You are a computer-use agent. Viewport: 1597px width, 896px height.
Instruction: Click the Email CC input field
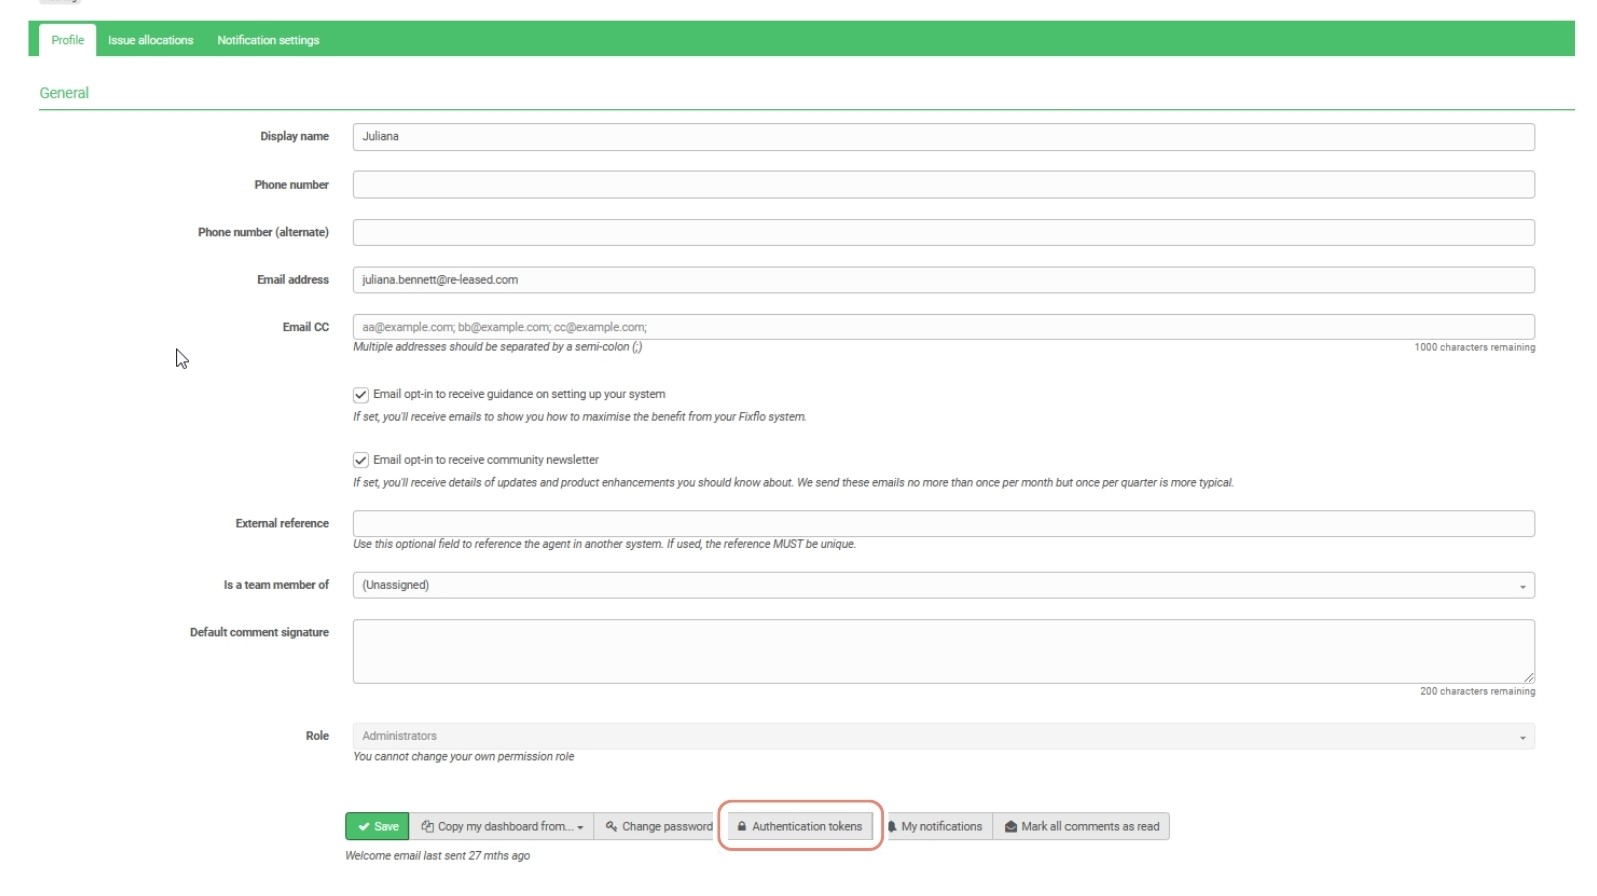click(x=943, y=327)
